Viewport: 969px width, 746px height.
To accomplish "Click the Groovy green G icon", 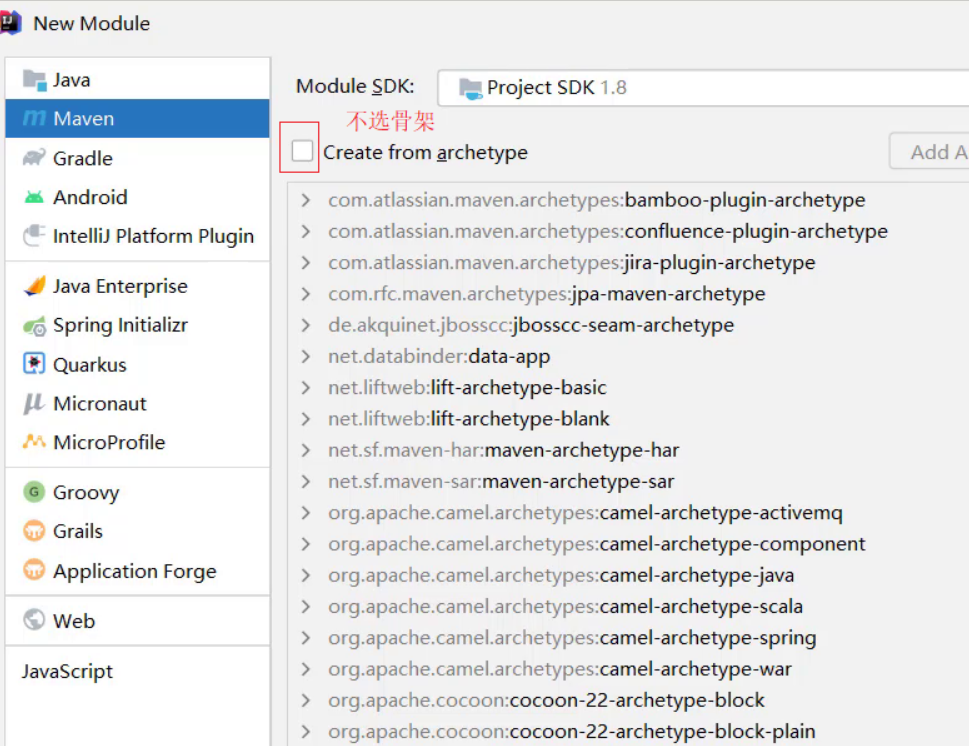I will click(x=35, y=492).
